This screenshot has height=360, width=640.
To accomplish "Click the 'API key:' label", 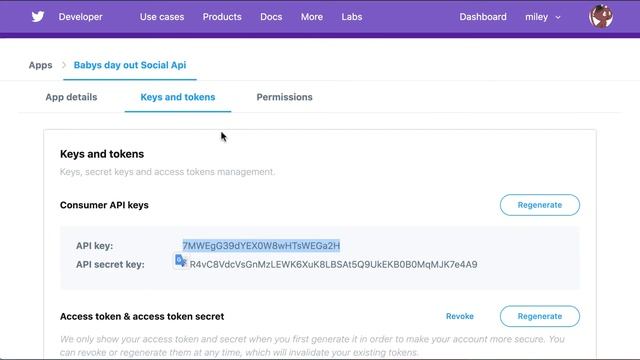I will (95, 246).
